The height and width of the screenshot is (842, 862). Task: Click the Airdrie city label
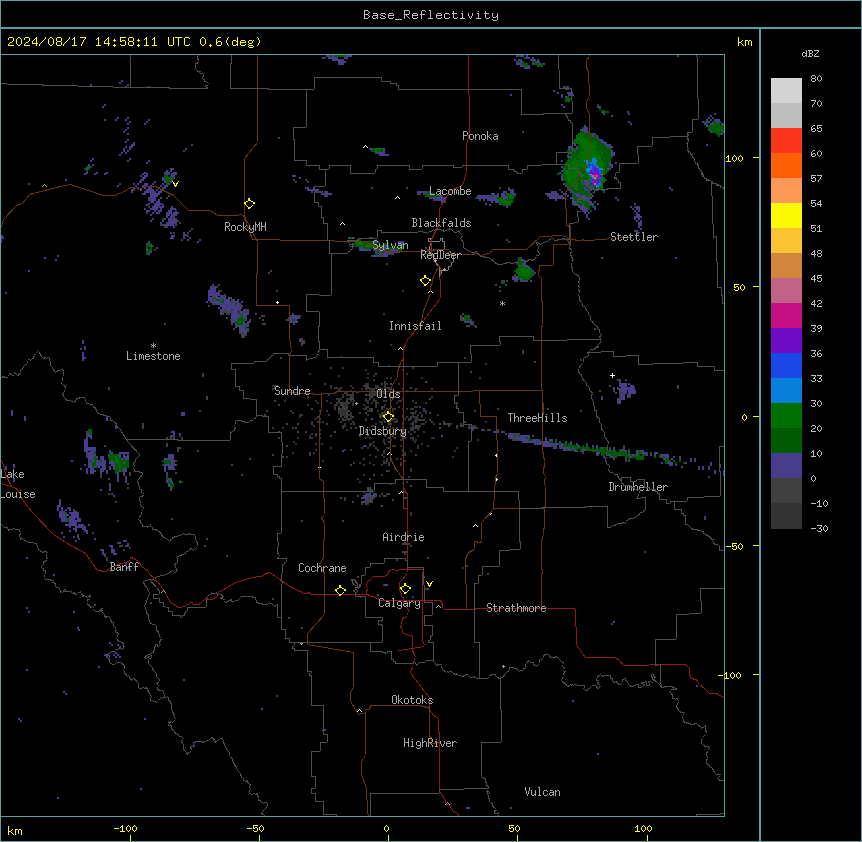(x=404, y=537)
